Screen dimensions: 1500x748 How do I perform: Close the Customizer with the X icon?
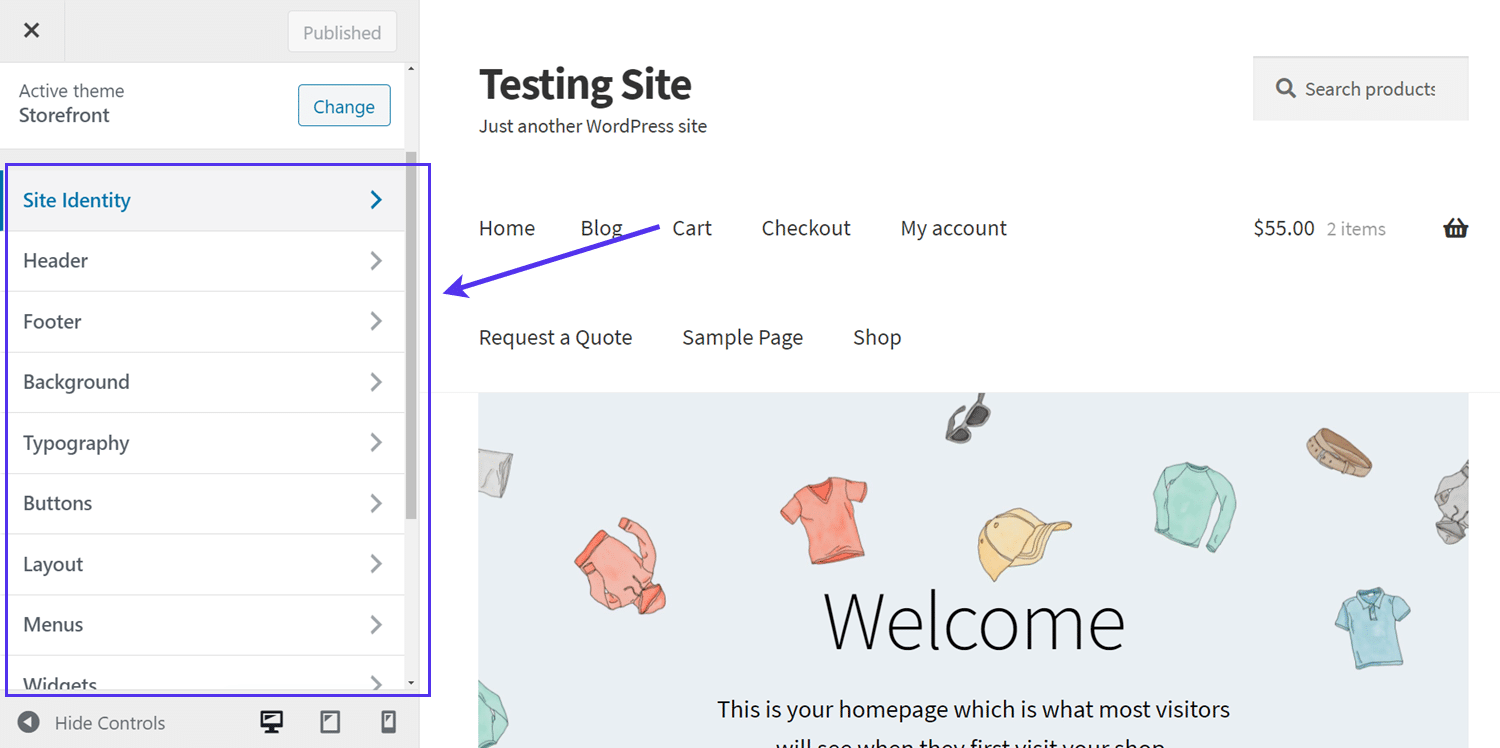(x=31, y=30)
